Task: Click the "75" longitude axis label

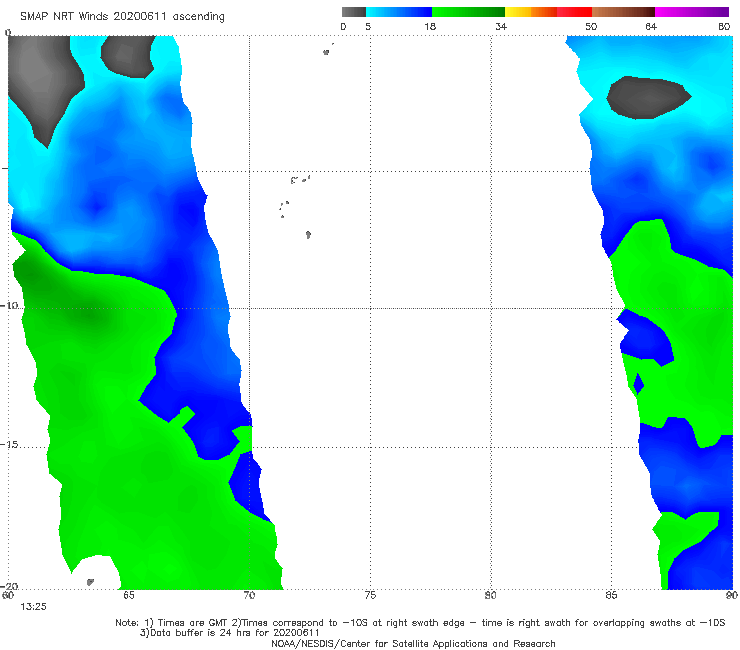Action: pyautogui.click(x=370, y=595)
